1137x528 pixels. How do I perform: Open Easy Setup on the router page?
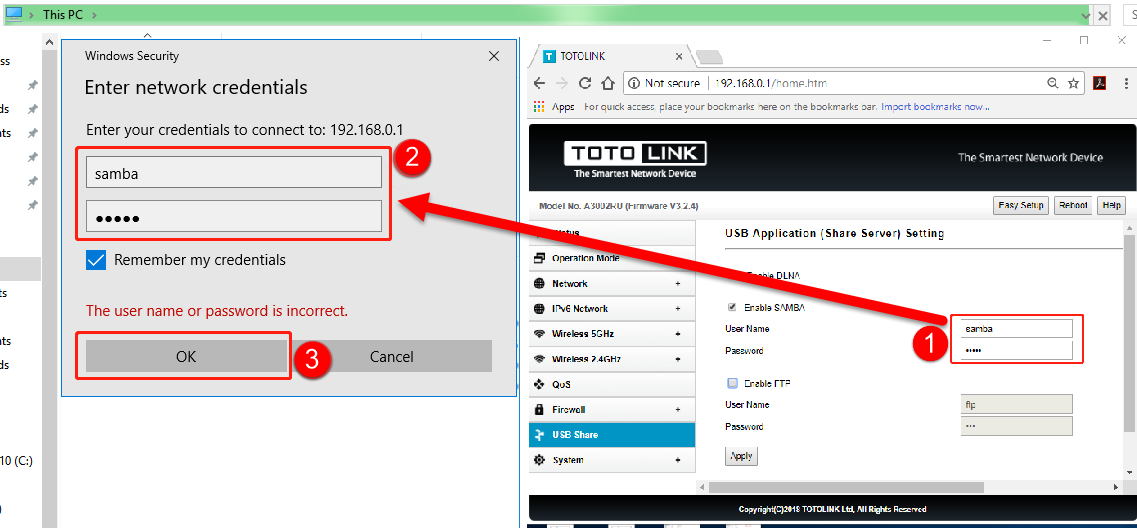[x=1020, y=205]
